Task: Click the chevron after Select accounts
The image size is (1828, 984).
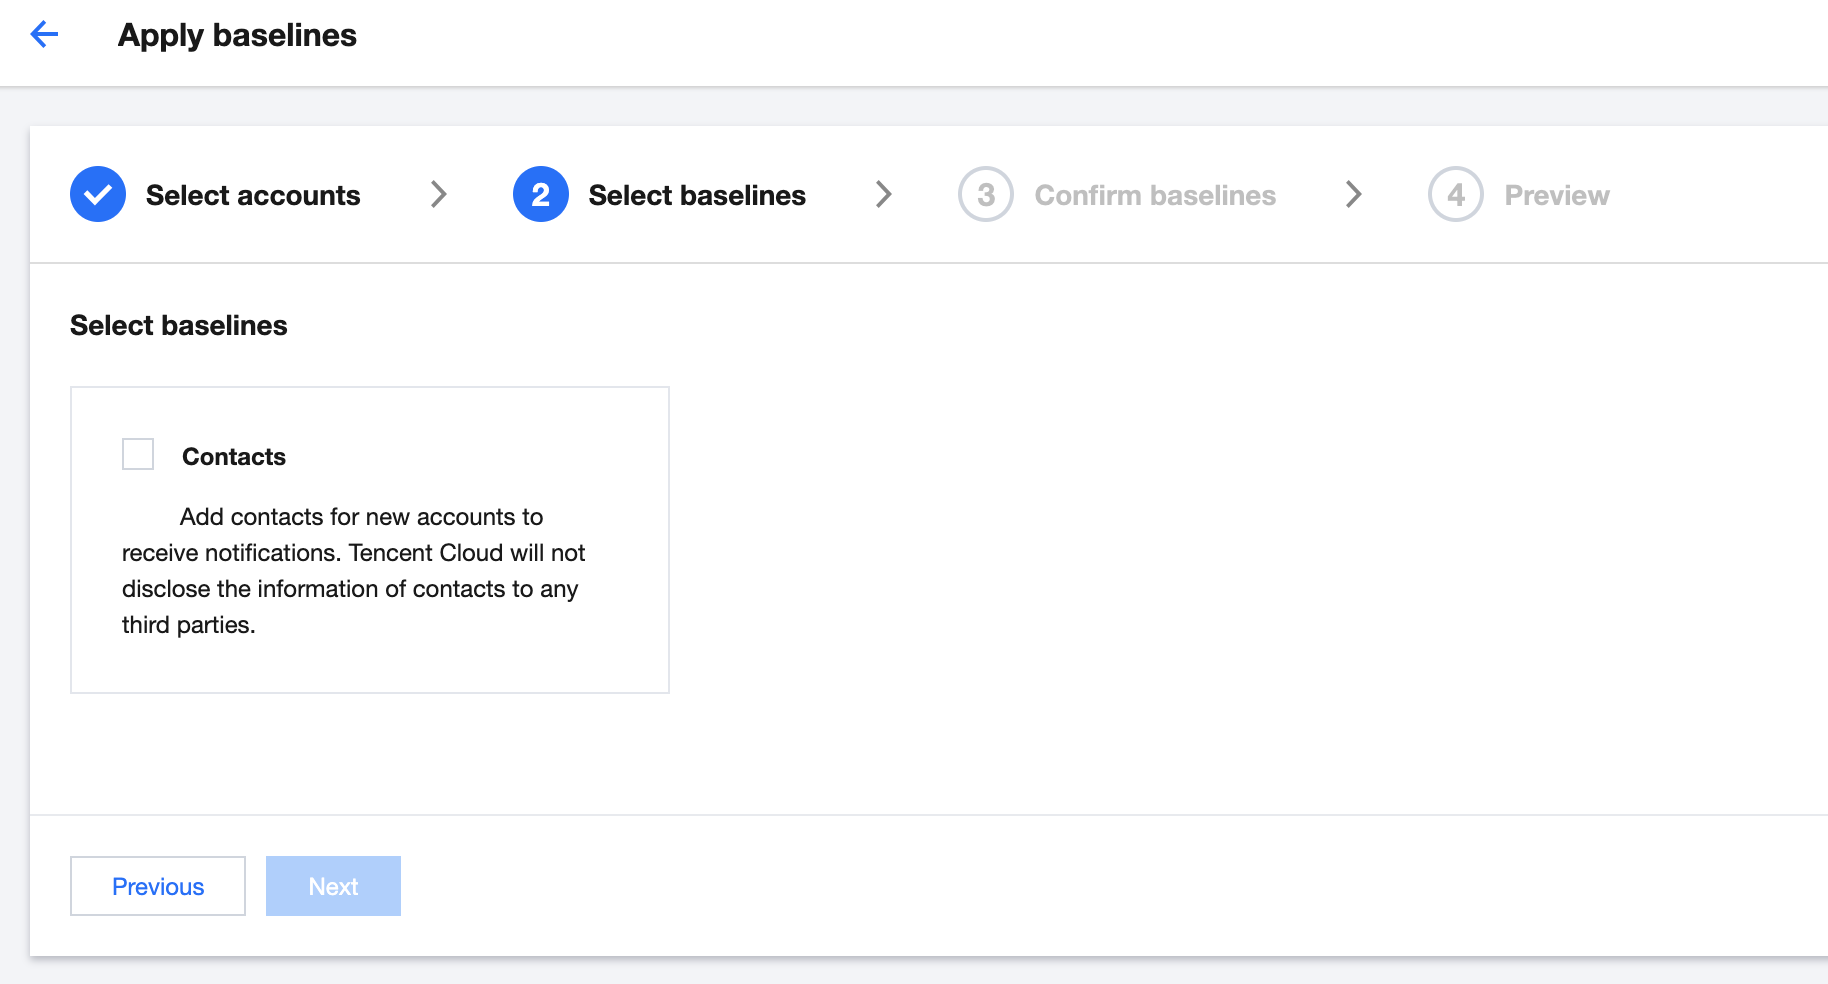Action: [438, 194]
